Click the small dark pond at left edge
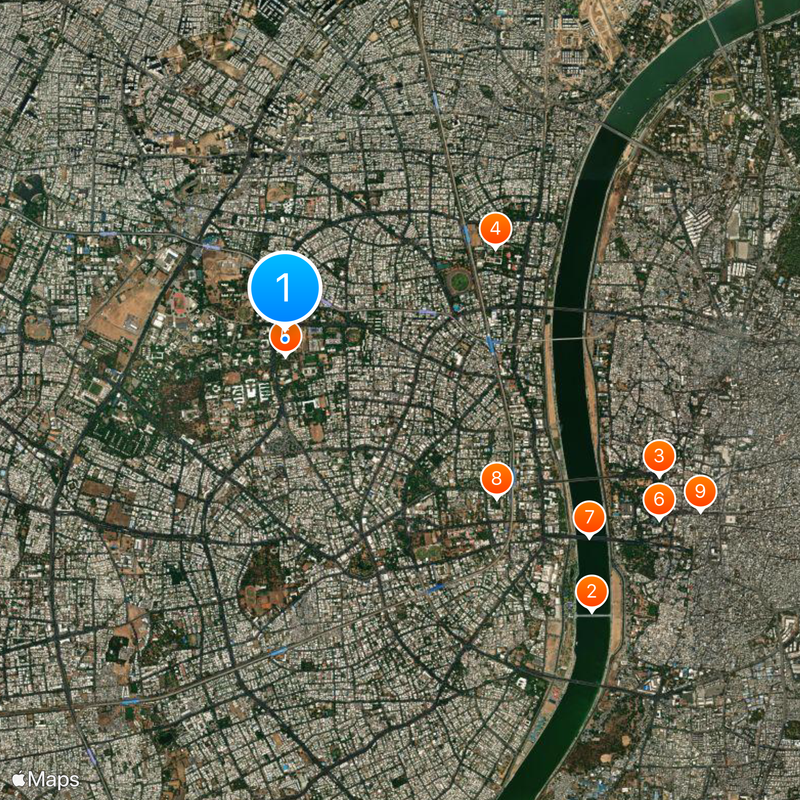800x800 pixels. click(26, 188)
